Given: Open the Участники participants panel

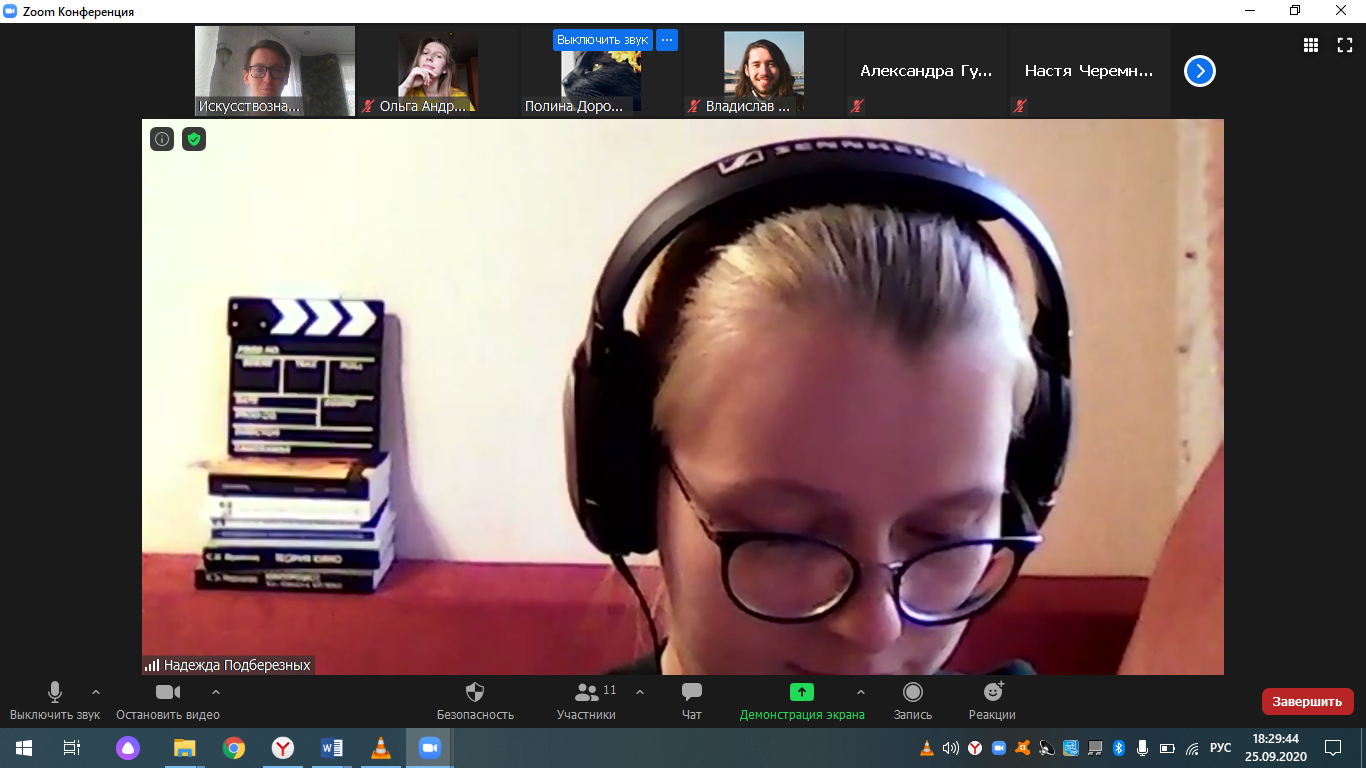Looking at the screenshot, I should (x=587, y=701).
